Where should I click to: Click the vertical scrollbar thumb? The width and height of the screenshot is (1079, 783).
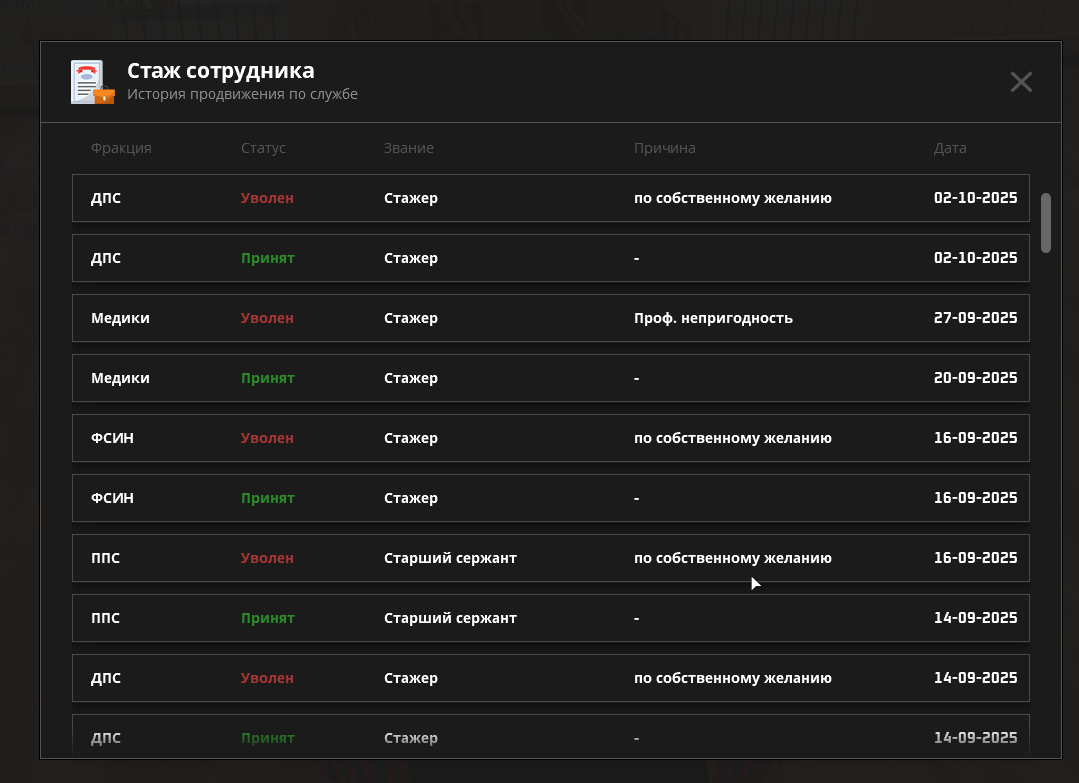point(1046,222)
